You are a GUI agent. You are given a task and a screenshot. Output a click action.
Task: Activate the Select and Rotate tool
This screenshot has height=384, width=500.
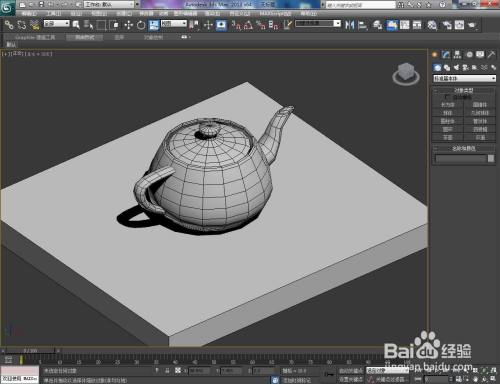pos(141,25)
